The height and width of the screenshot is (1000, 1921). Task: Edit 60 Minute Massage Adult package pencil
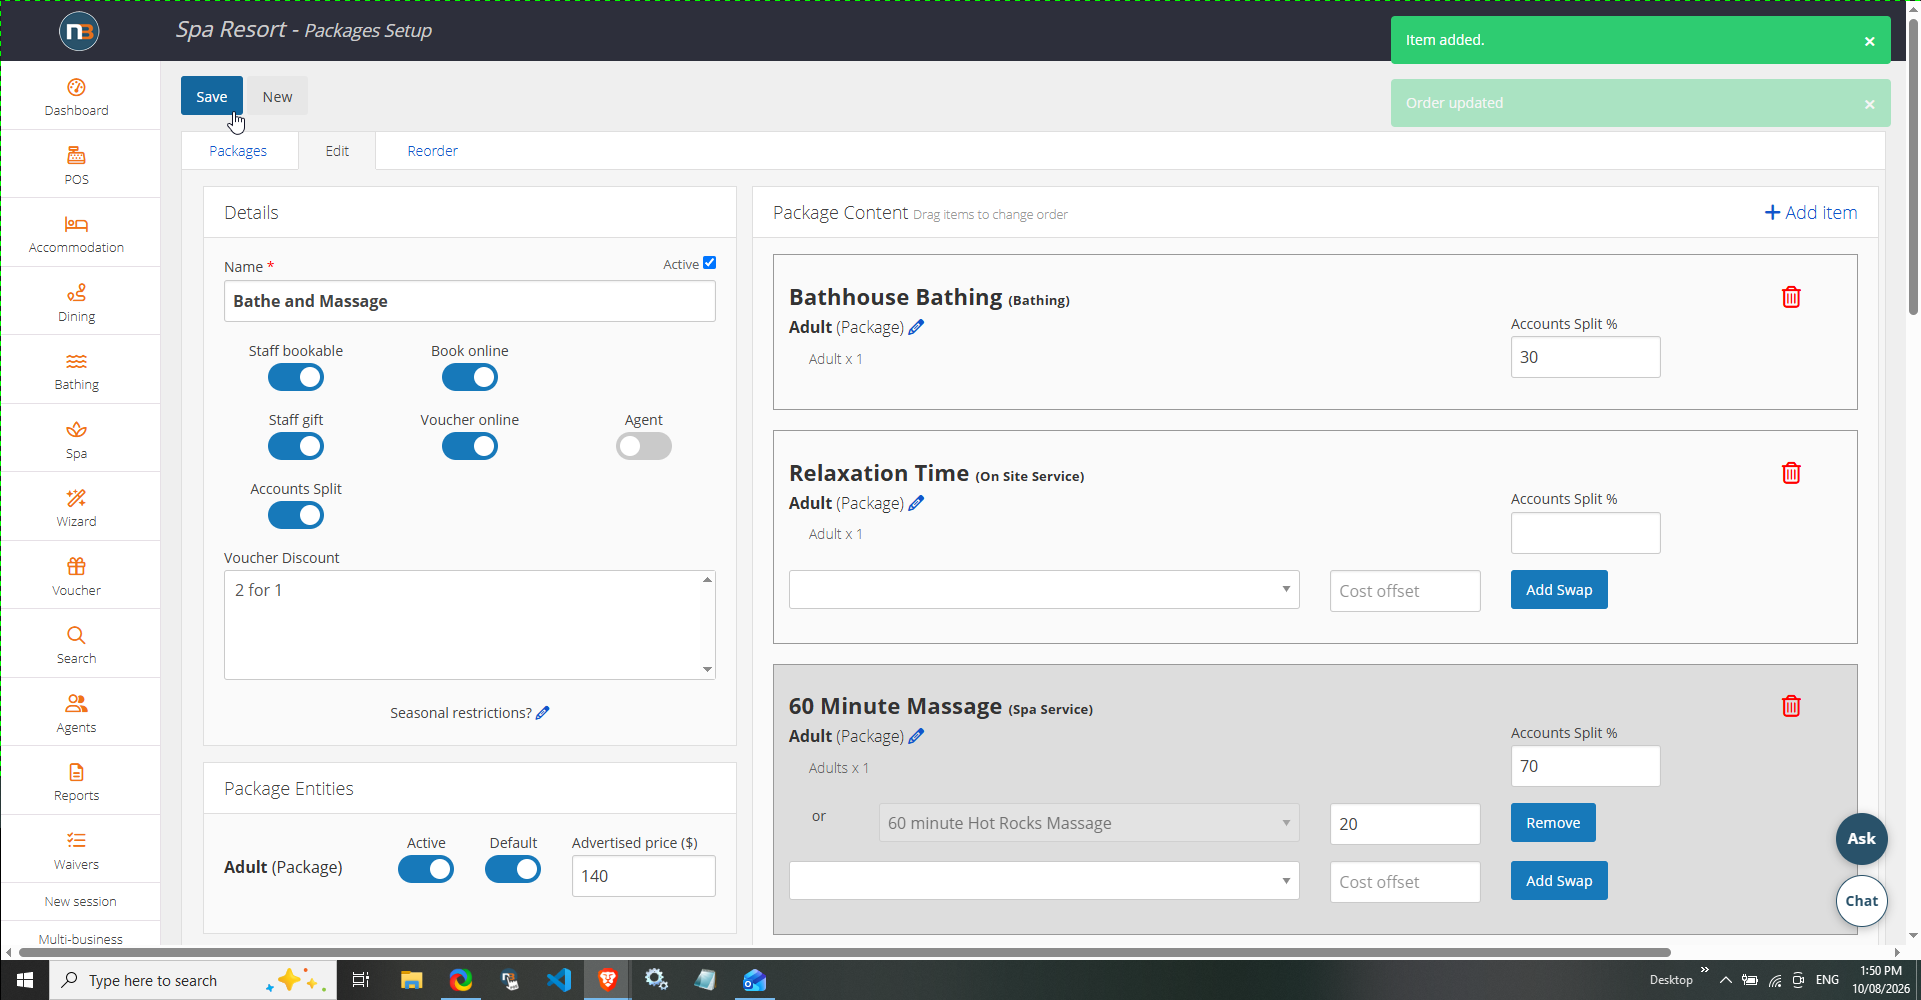point(916,736)
